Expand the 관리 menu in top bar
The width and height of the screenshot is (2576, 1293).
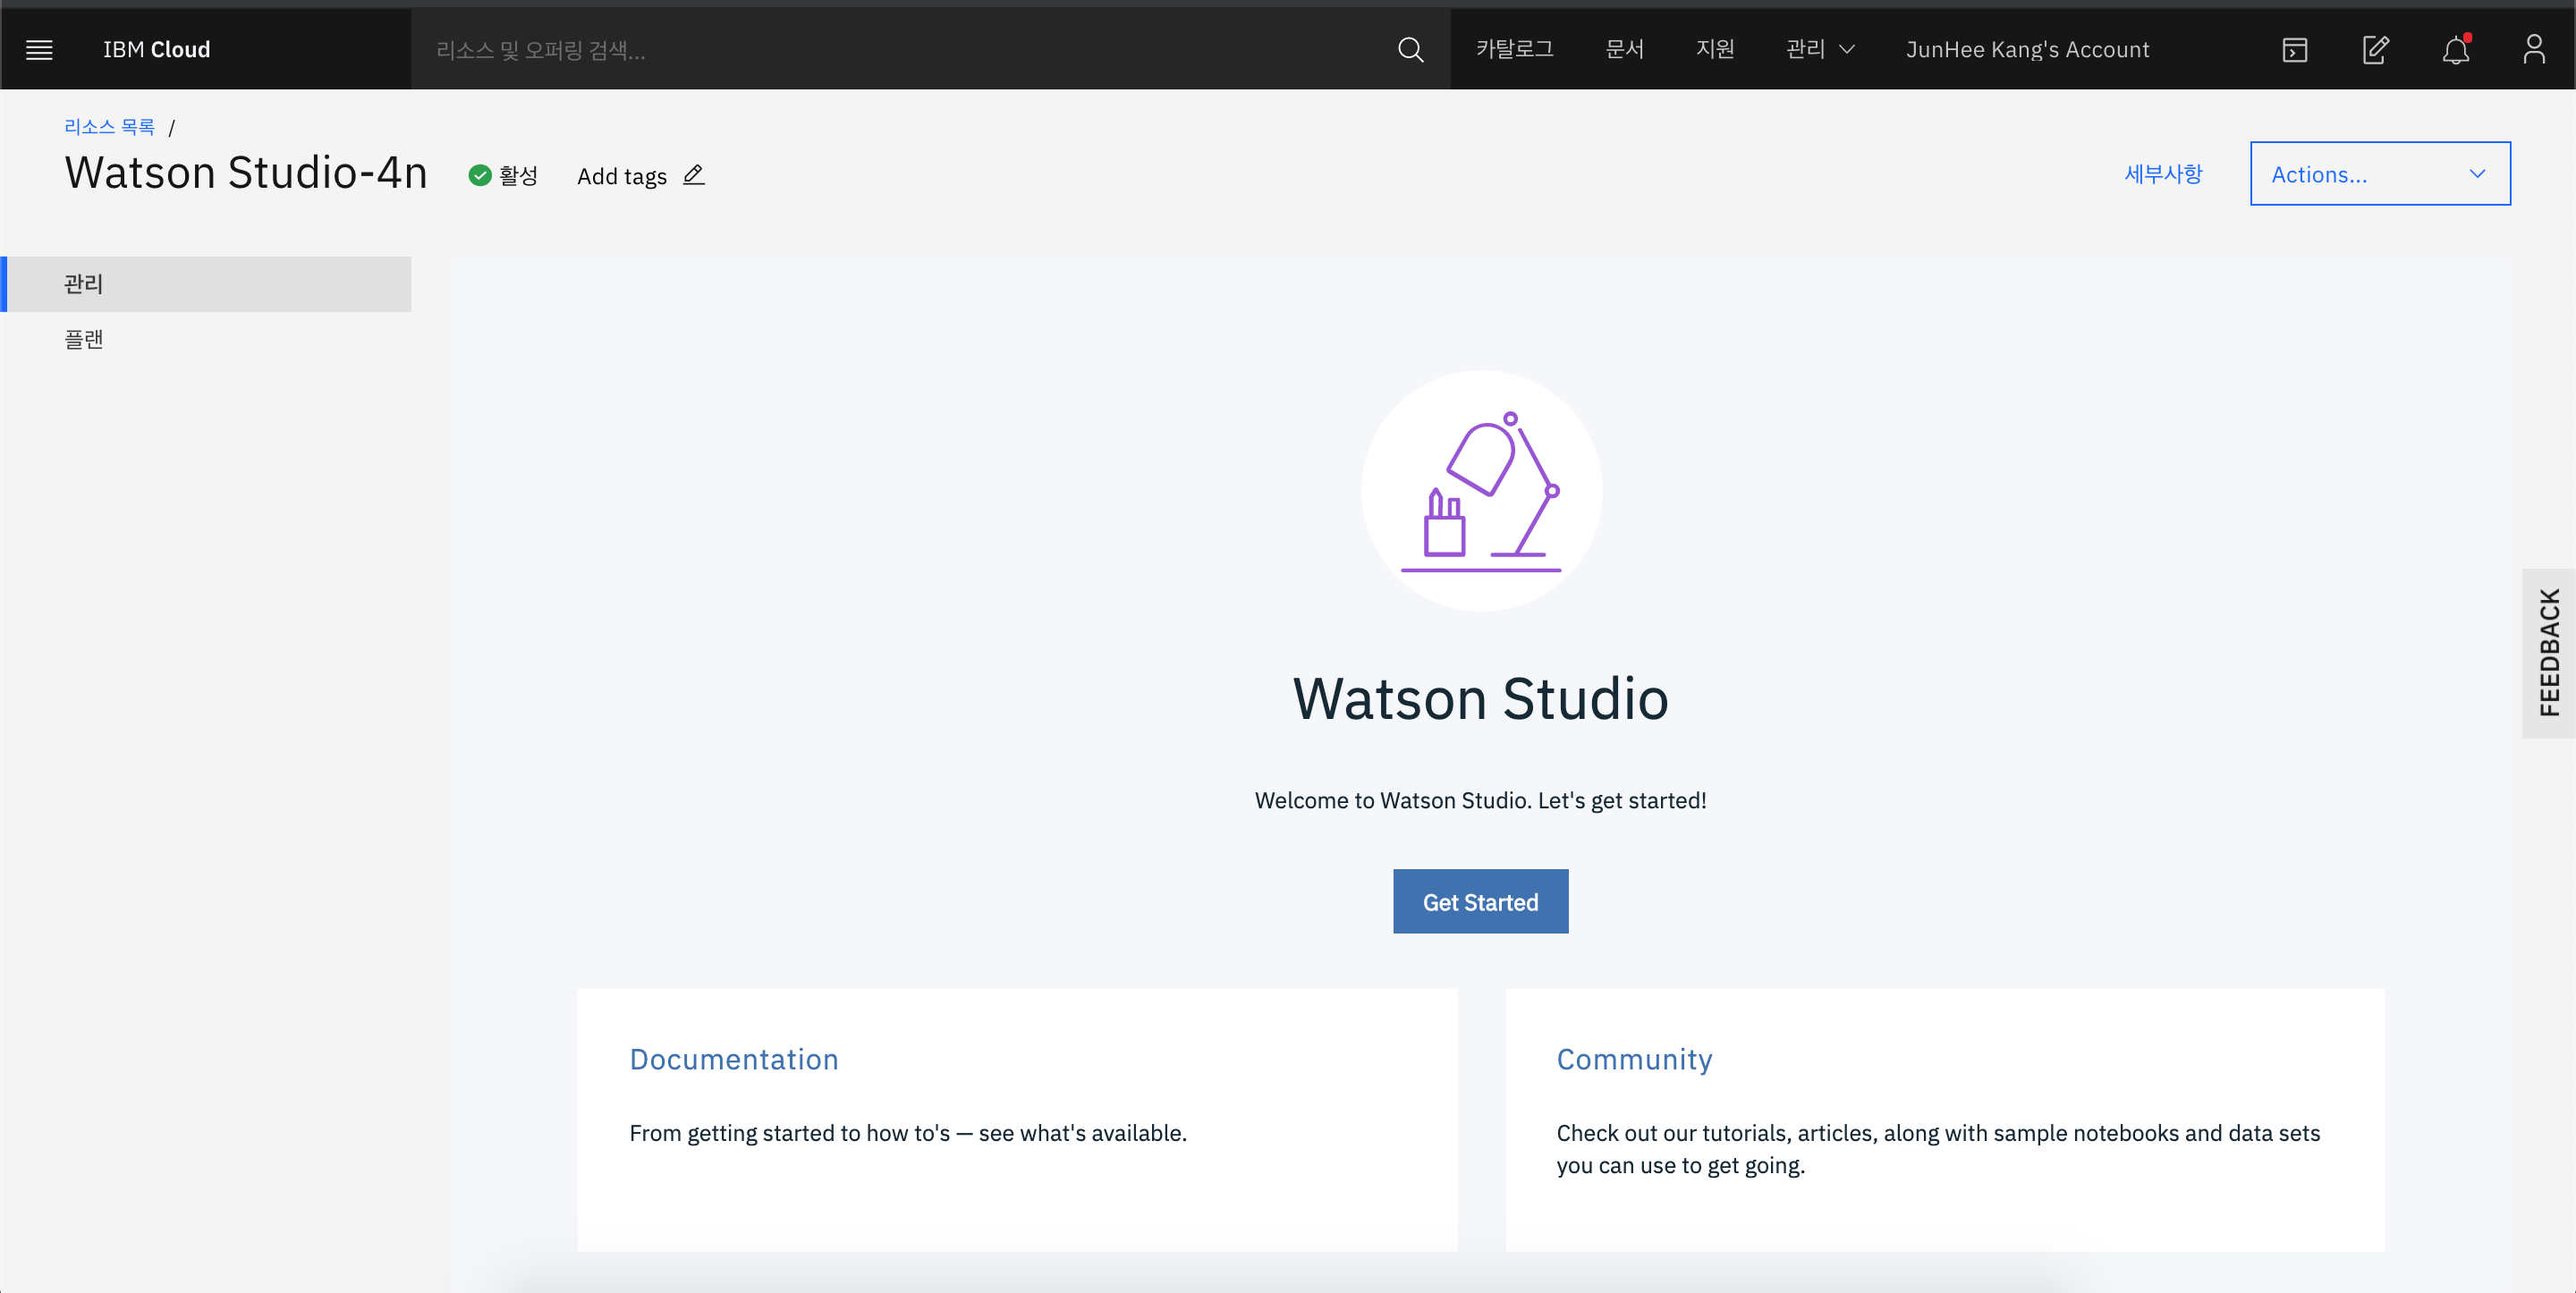(x=1819, y=49)
